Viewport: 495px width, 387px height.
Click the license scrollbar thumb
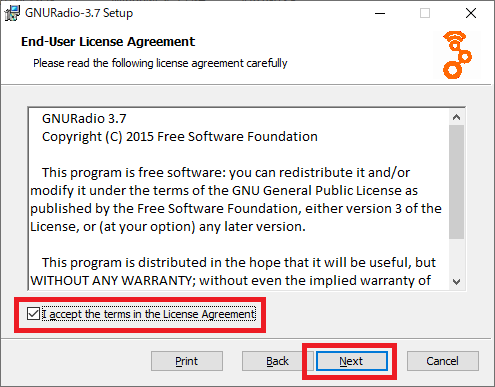456,182
